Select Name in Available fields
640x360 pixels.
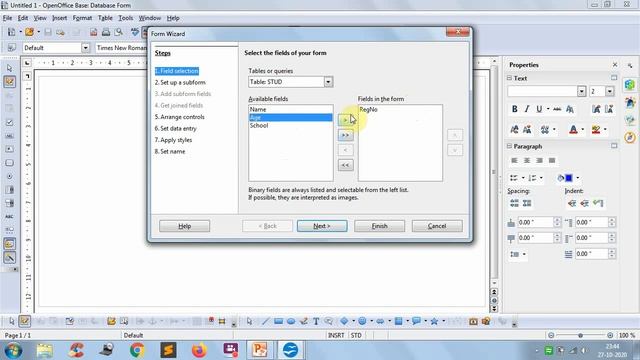pos(290,109)
